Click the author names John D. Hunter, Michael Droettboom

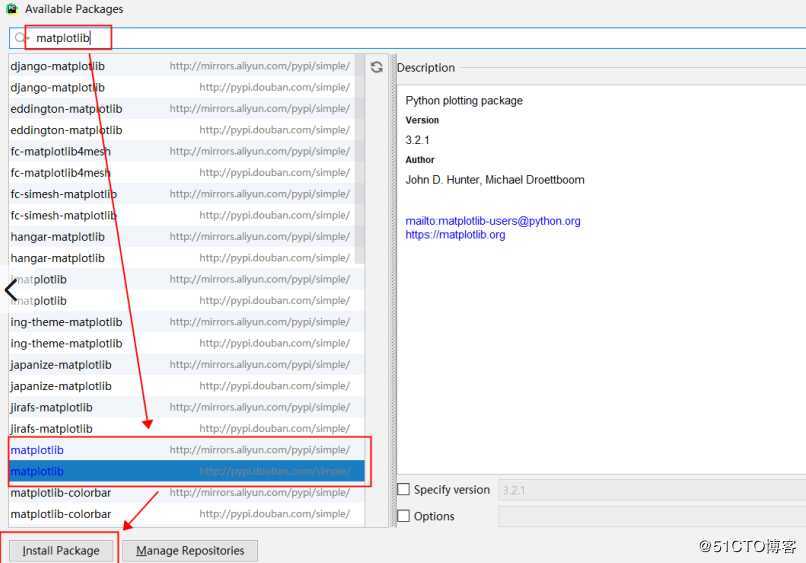click(x=494, y=180)
